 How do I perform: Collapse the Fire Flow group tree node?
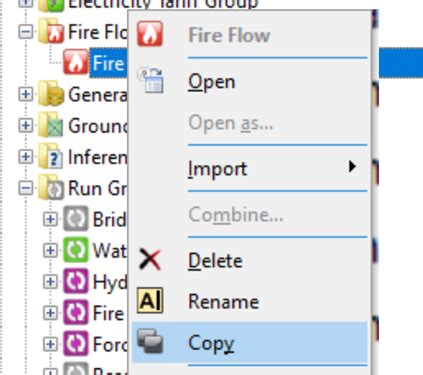point(26,32)
